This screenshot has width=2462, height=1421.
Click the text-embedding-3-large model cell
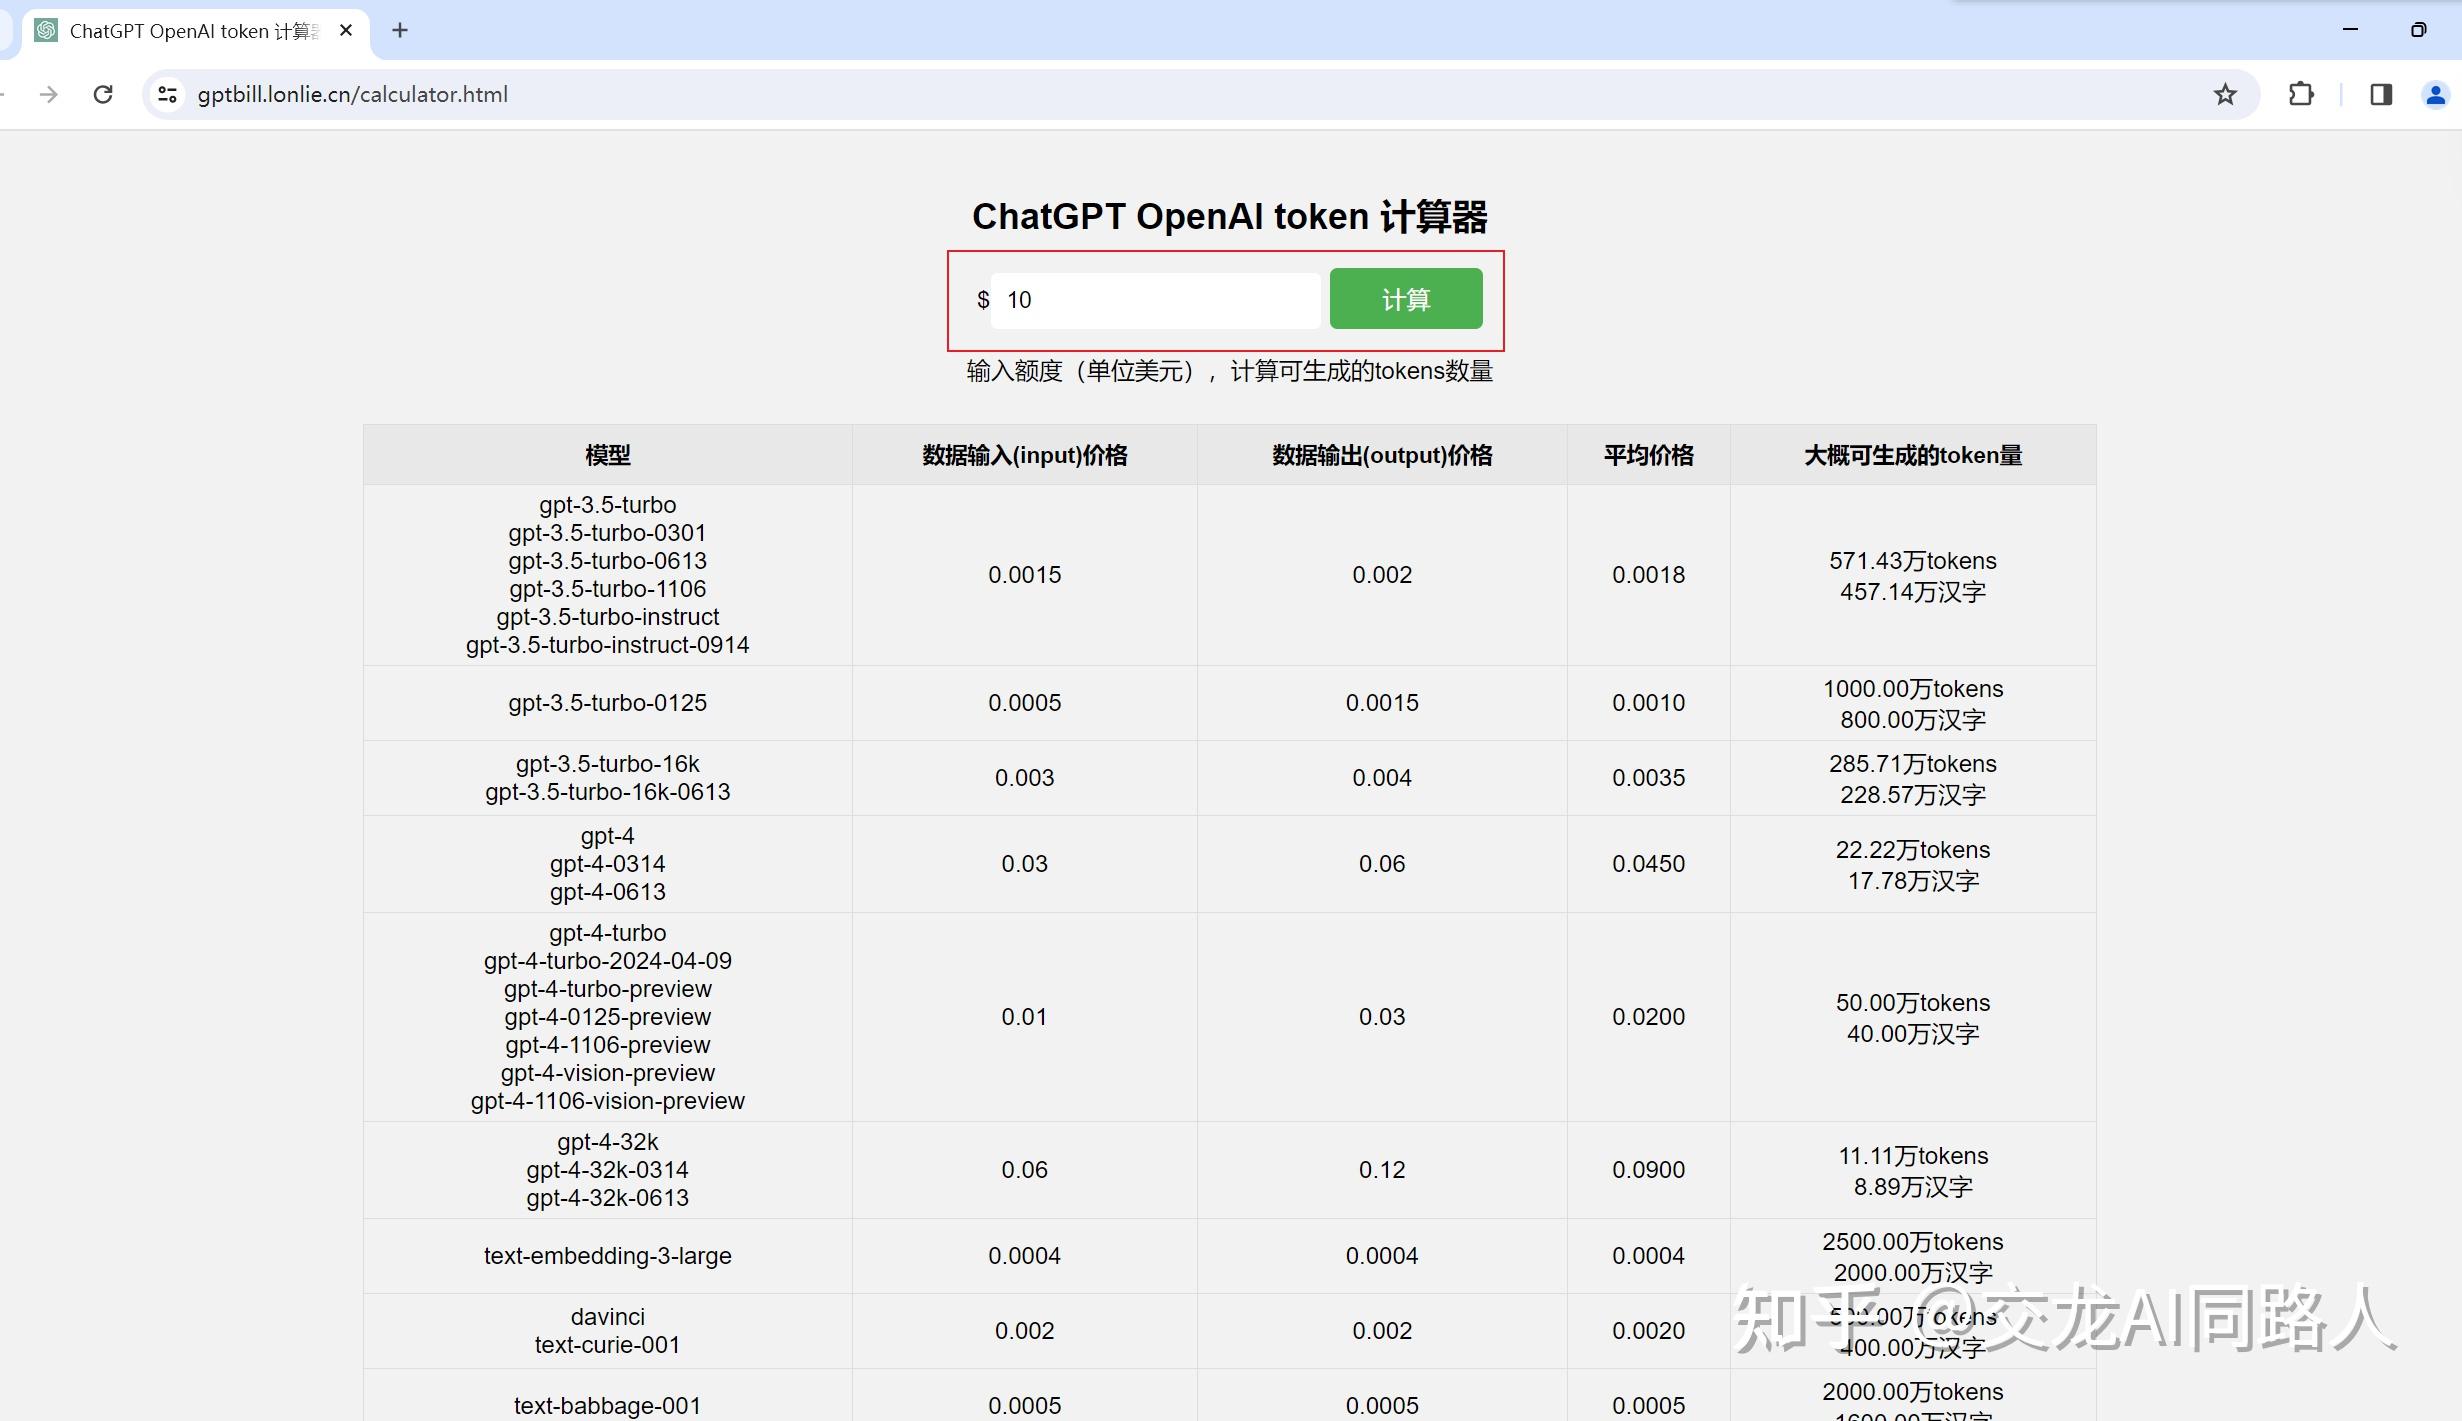coord(608,1256)
